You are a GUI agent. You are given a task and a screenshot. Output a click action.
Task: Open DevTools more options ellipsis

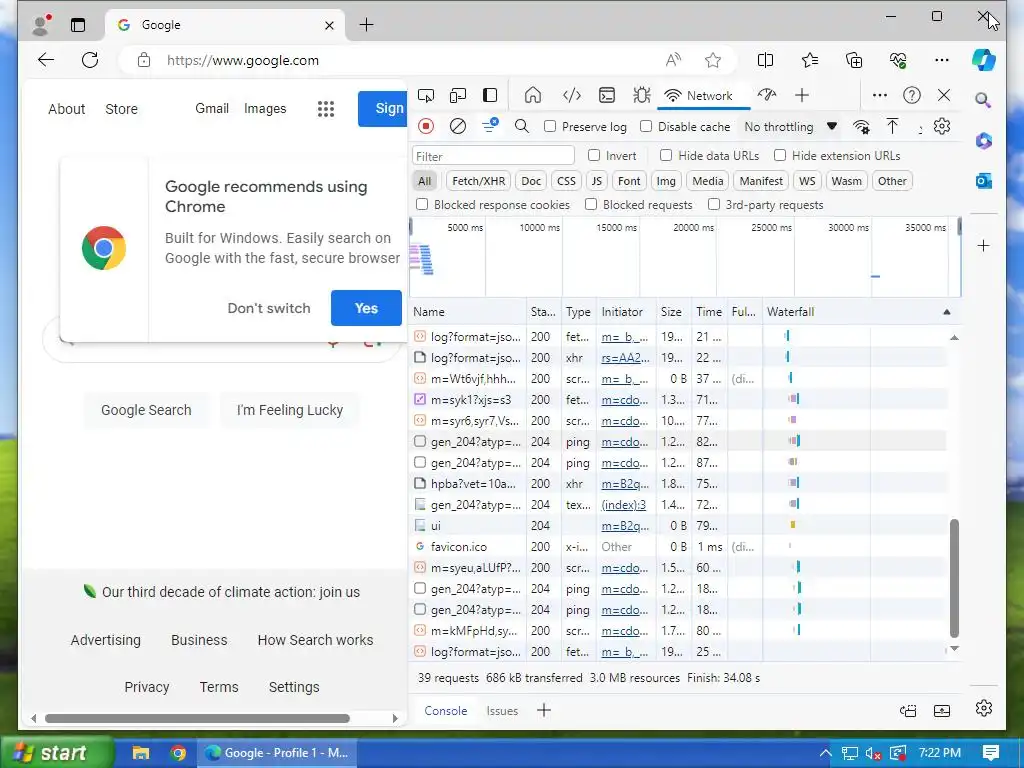(880, 95)
